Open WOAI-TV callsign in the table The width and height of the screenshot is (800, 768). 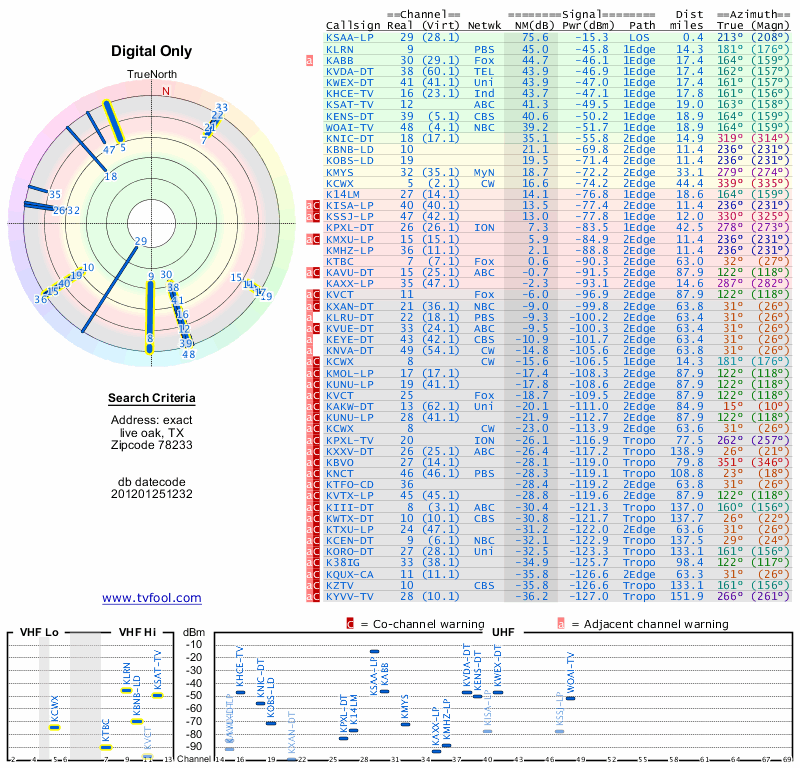coord(349,128)
